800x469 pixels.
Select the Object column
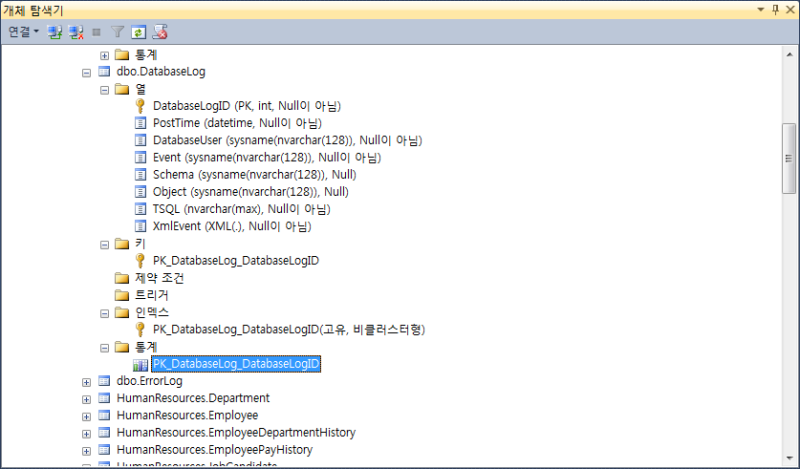(x=251, y=191)
